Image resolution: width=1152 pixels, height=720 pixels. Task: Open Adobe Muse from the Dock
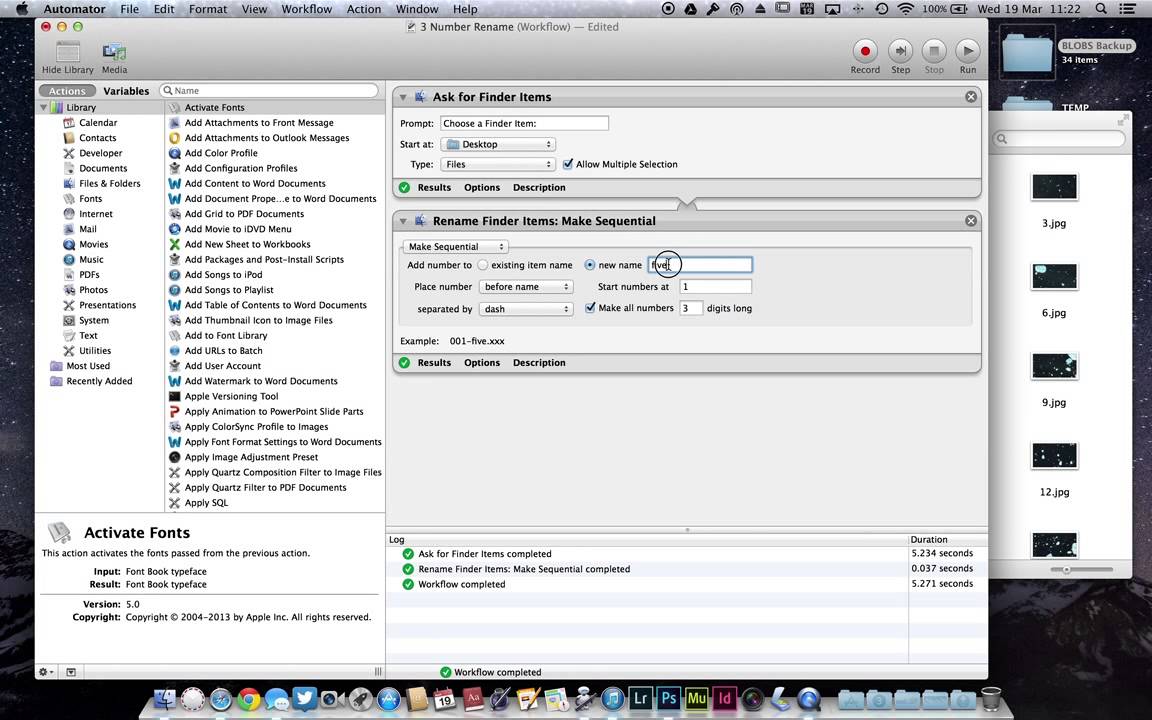click(x=696, y=698)
